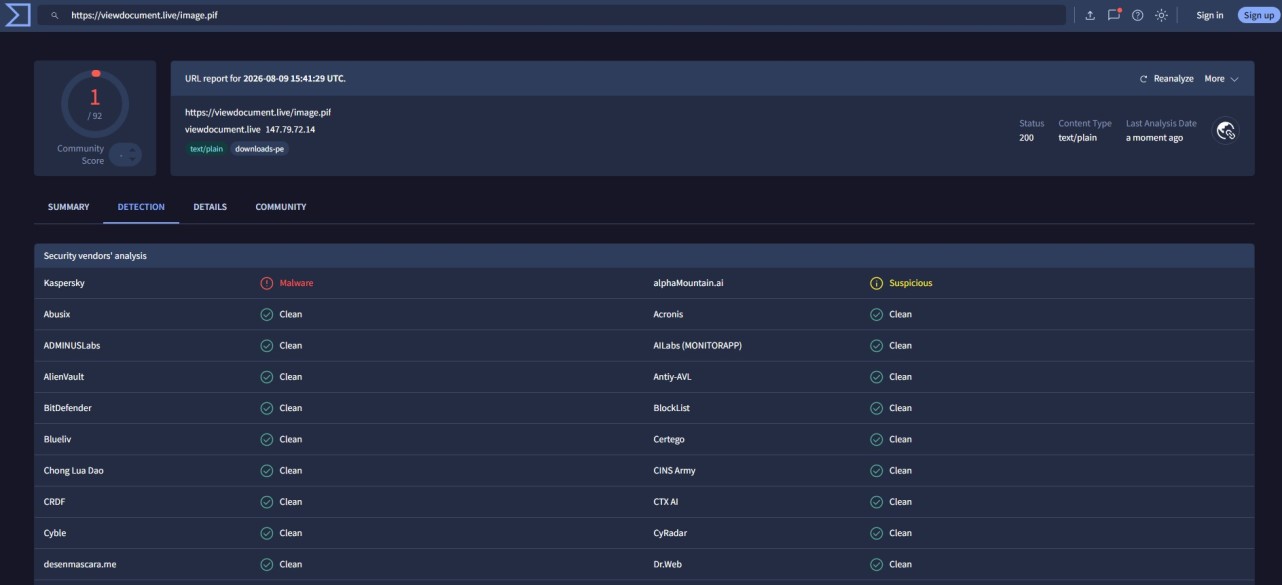Click the clean checkmark for BitDefender
The image size is (1282, 585).
pyautogui.click(x=266, y=408)
